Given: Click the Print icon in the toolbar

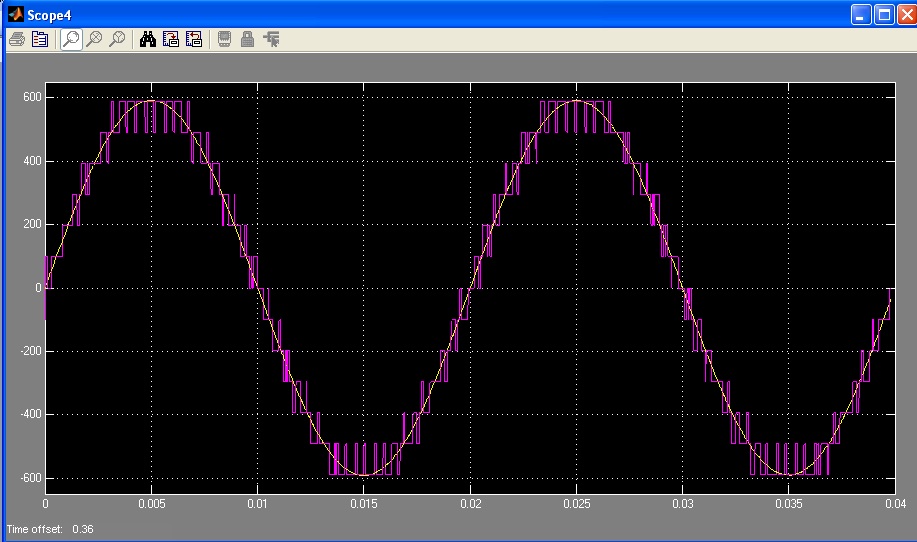Looking at the screenshot, I should click(x=17, y=39).
